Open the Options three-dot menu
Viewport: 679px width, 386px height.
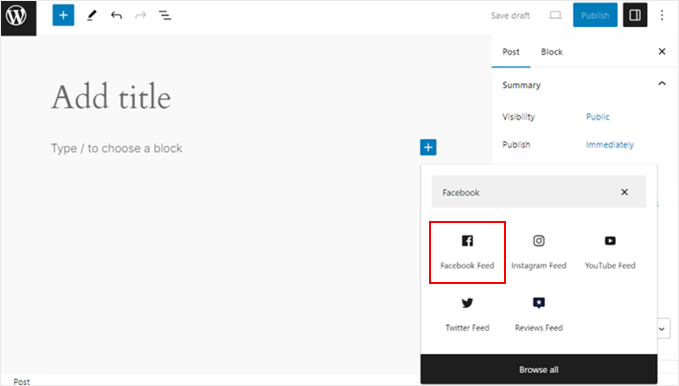[662, 16]
